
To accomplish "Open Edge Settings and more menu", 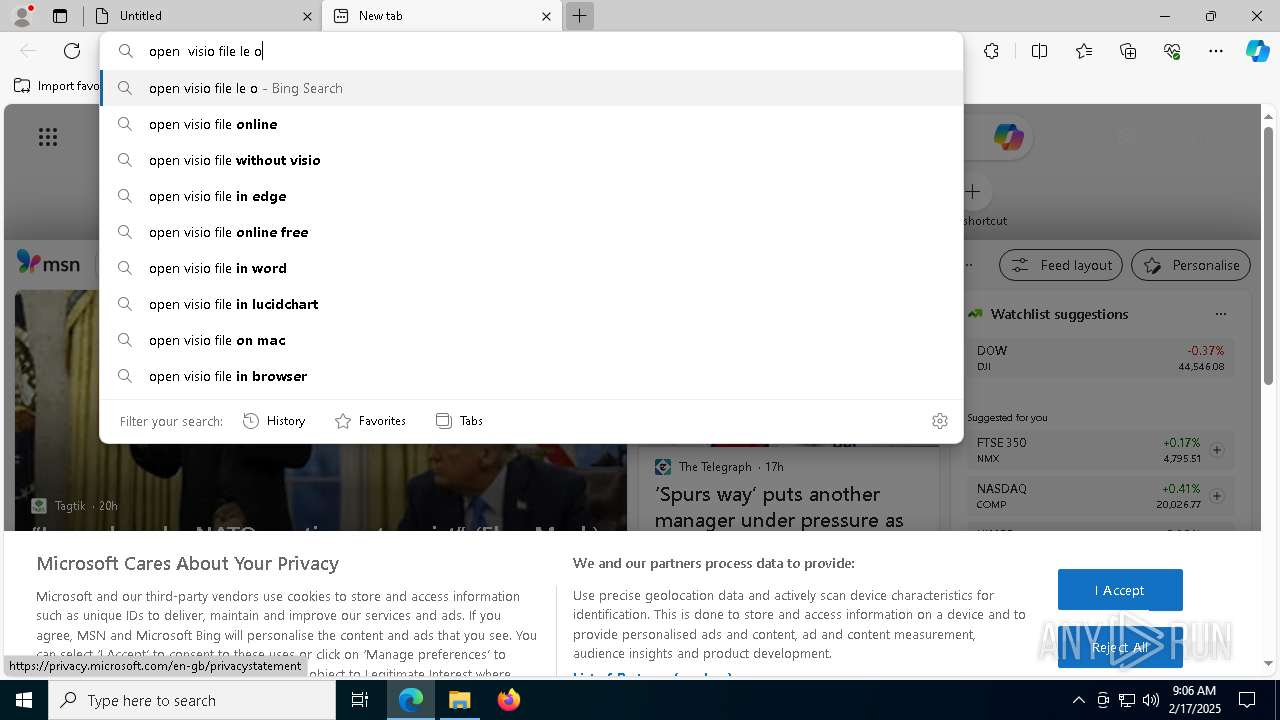I will (1216, 51).
